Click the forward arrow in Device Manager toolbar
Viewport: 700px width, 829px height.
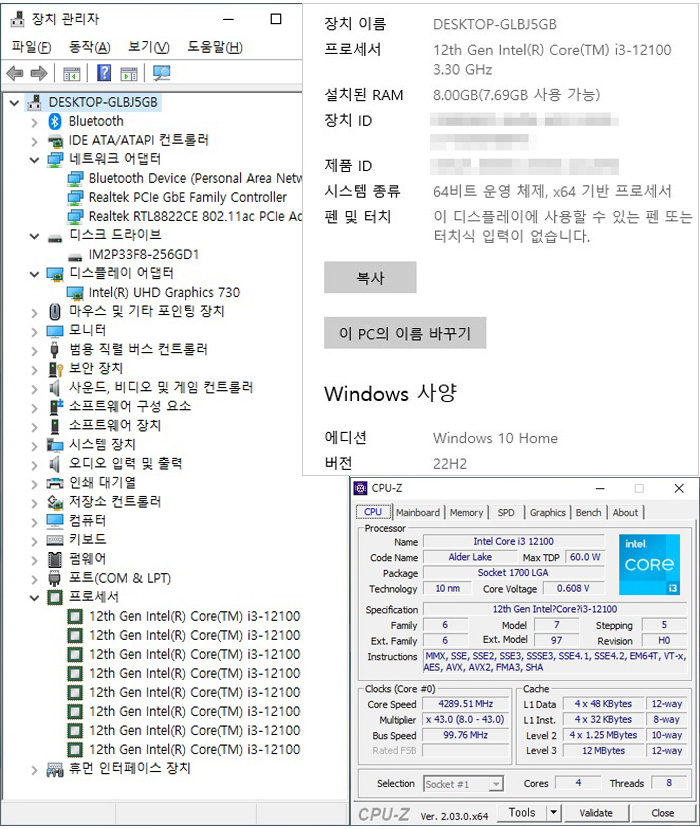[x=39, y=73]
